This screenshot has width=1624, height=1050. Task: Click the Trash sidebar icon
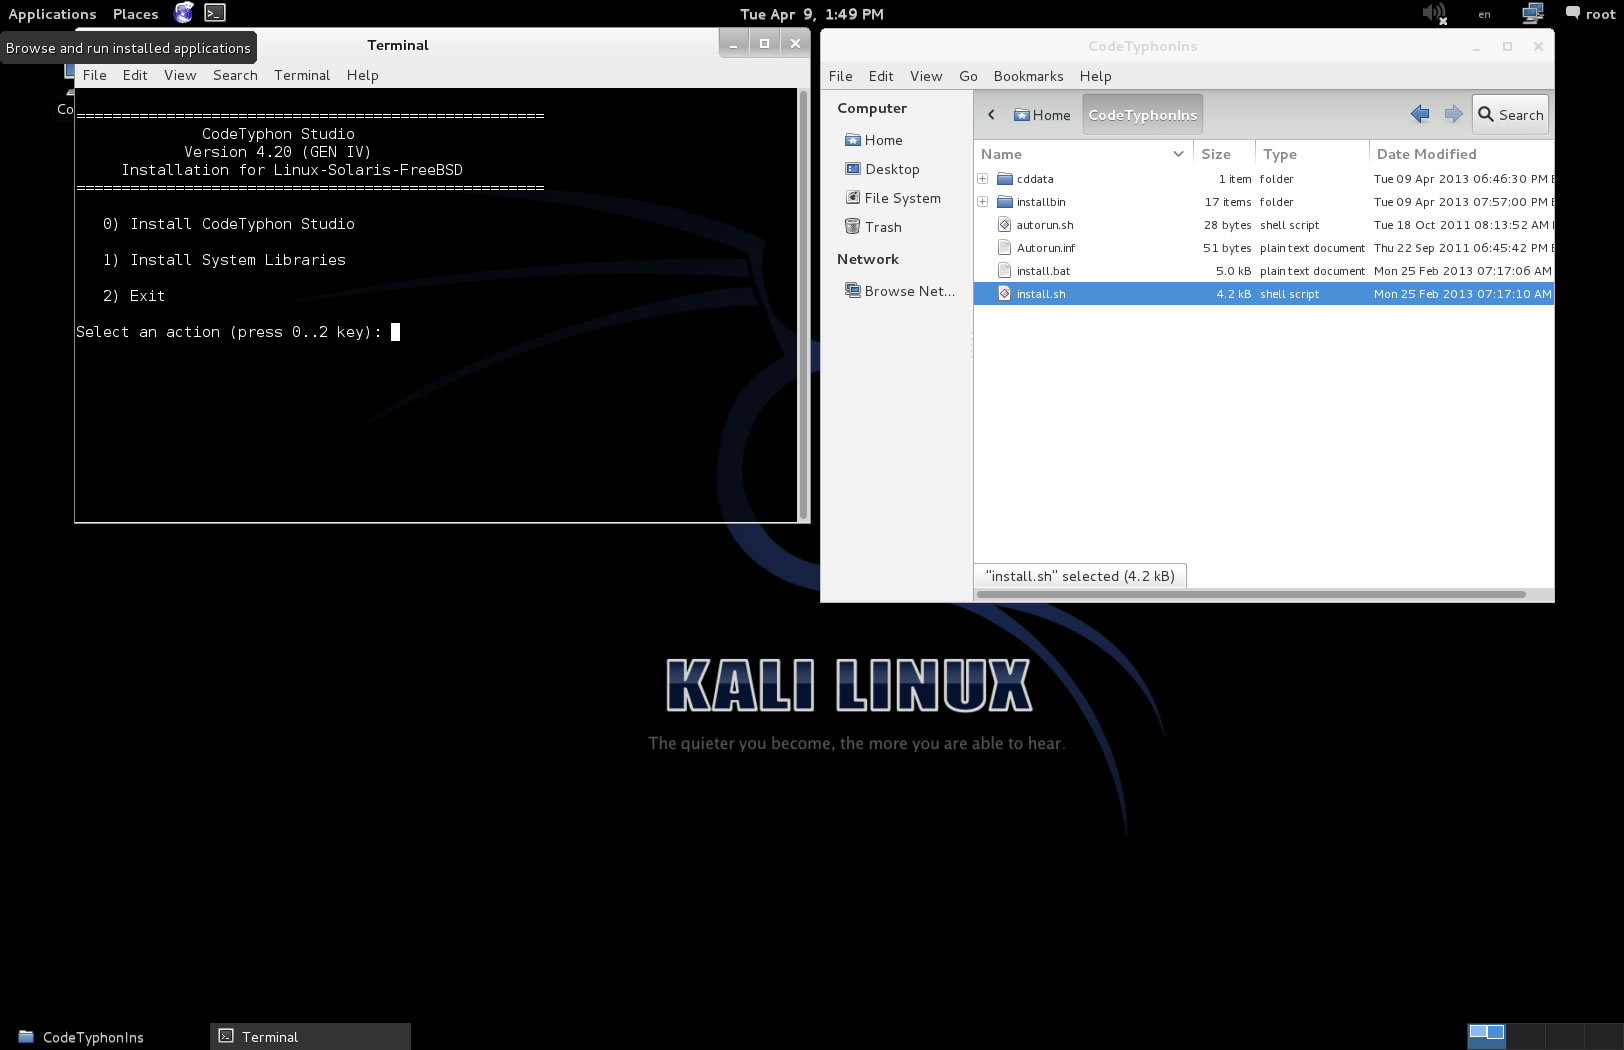[x=852, y=227]
